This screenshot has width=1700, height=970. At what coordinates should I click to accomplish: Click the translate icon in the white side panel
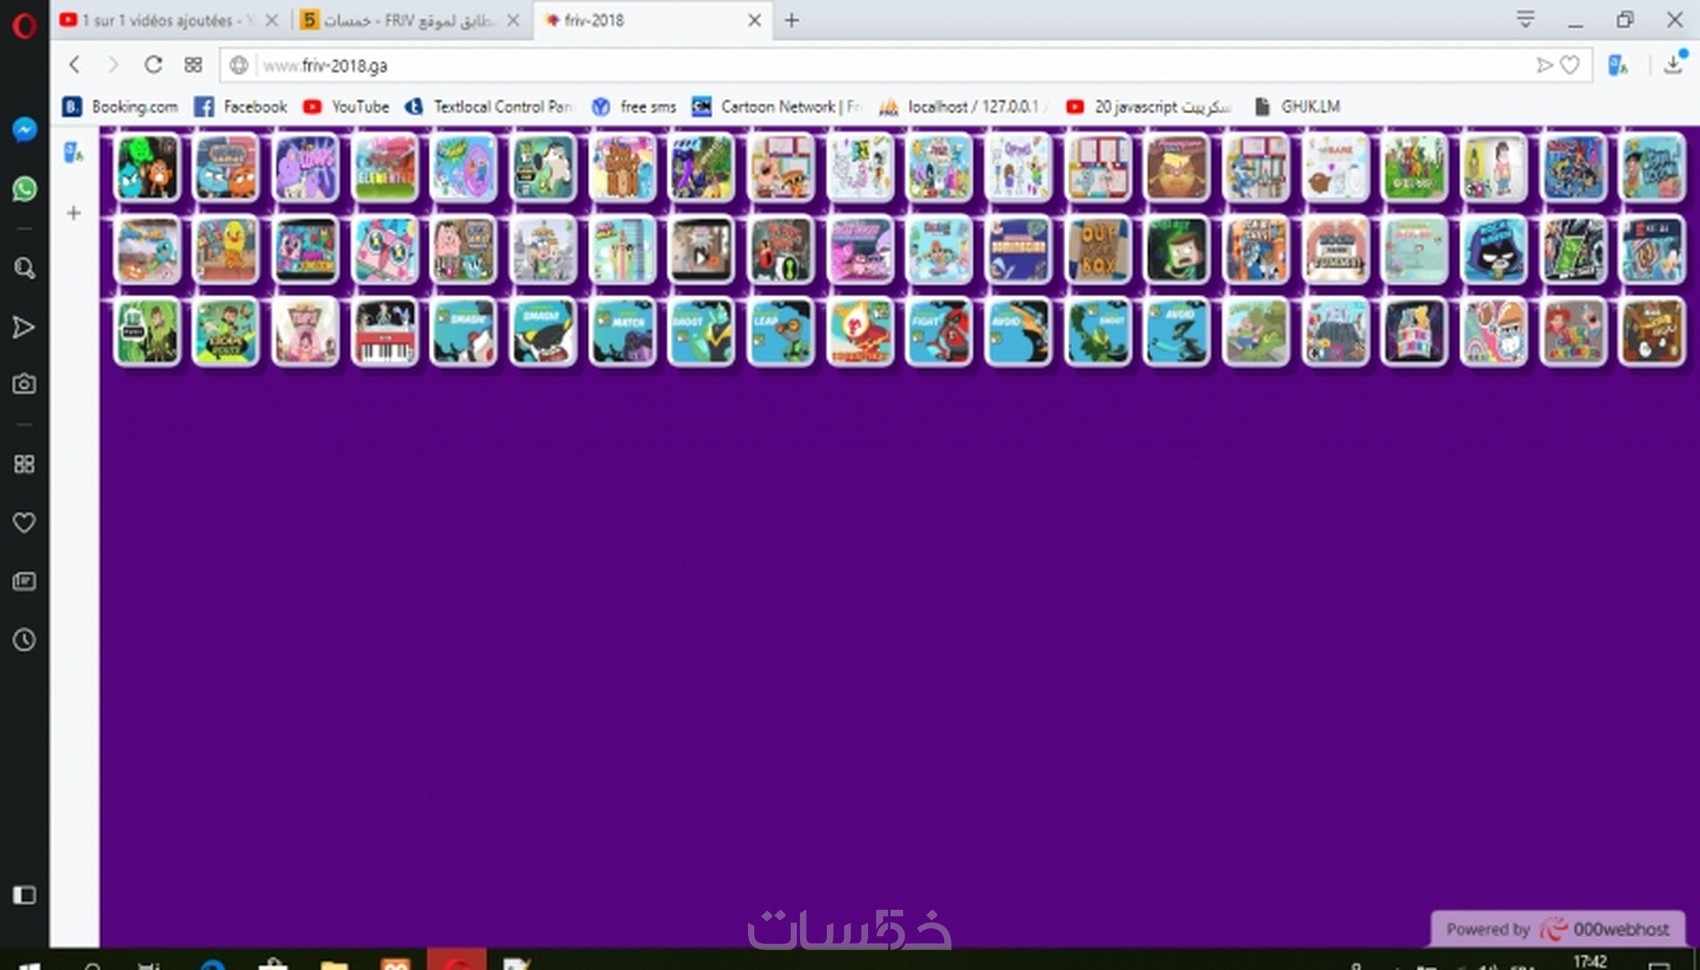74,153
